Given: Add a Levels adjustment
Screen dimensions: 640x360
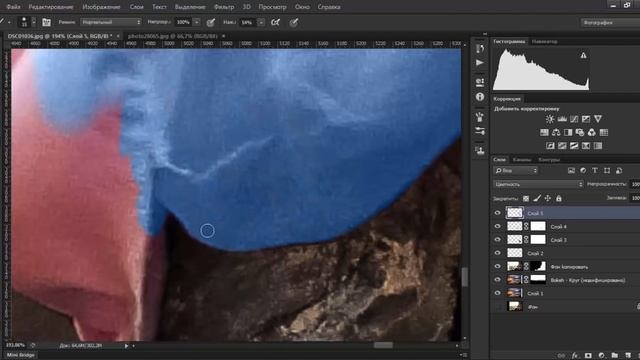Looking at the screenshot, I should click(x=562, y=119).
